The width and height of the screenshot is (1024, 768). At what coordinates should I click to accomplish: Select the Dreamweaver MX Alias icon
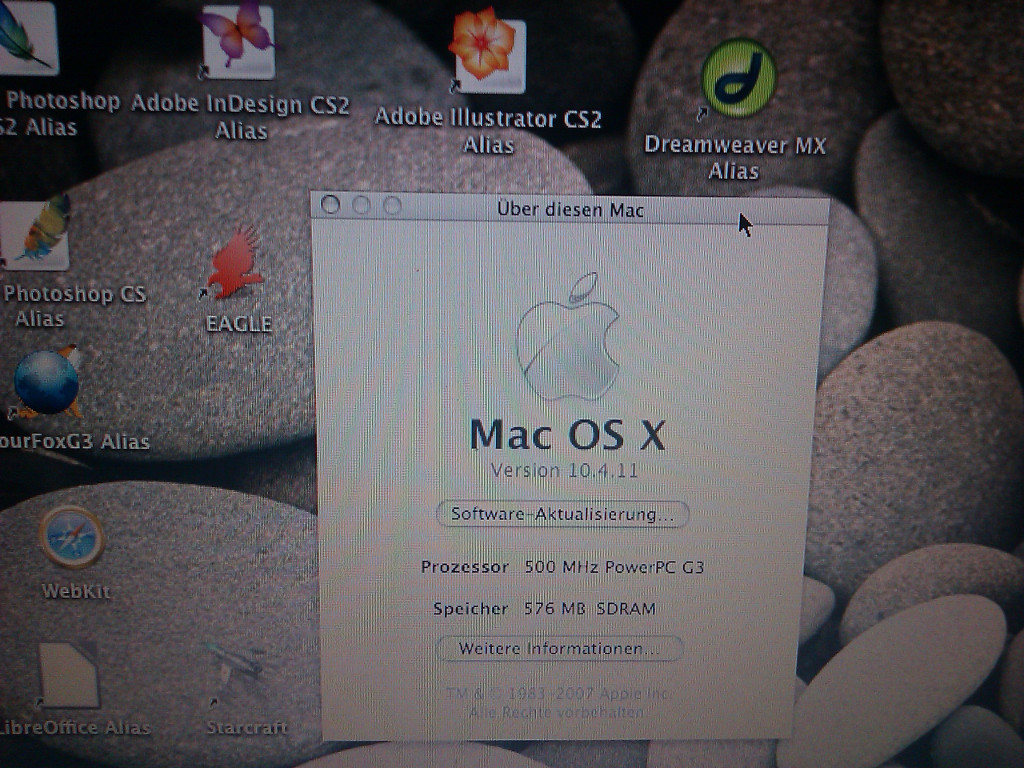point(738,78)
